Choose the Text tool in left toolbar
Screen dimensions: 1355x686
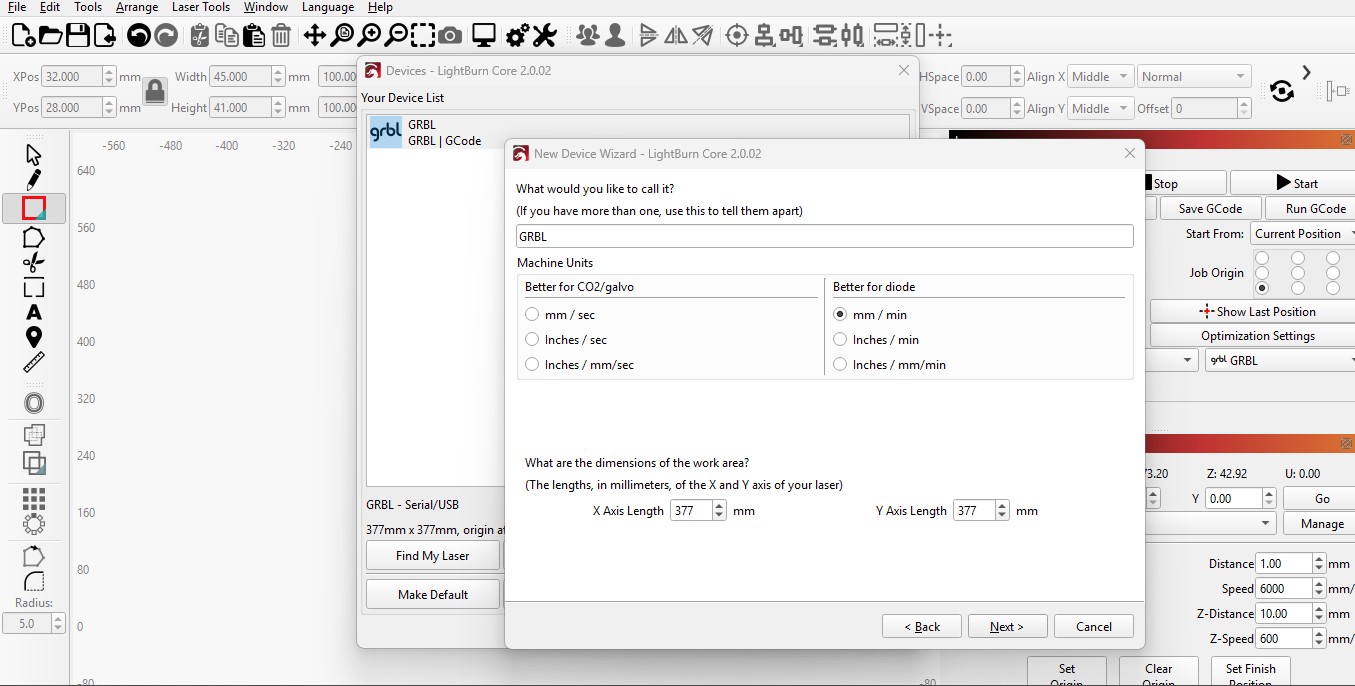click(33, 312)
